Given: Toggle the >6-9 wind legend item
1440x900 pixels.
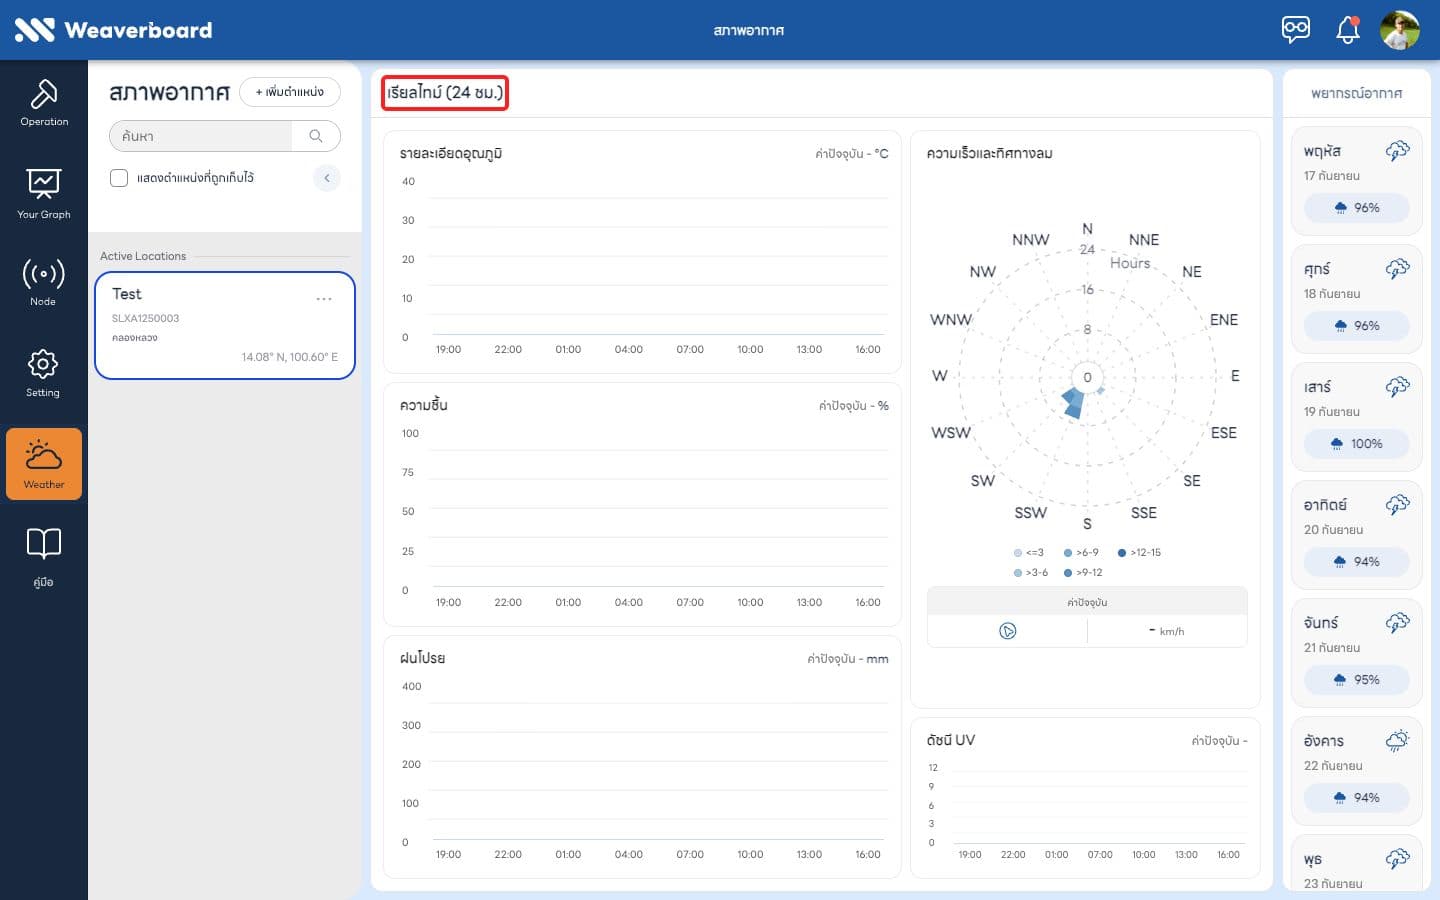Looking at the screenshot, I should click(x=1081, y=553).
